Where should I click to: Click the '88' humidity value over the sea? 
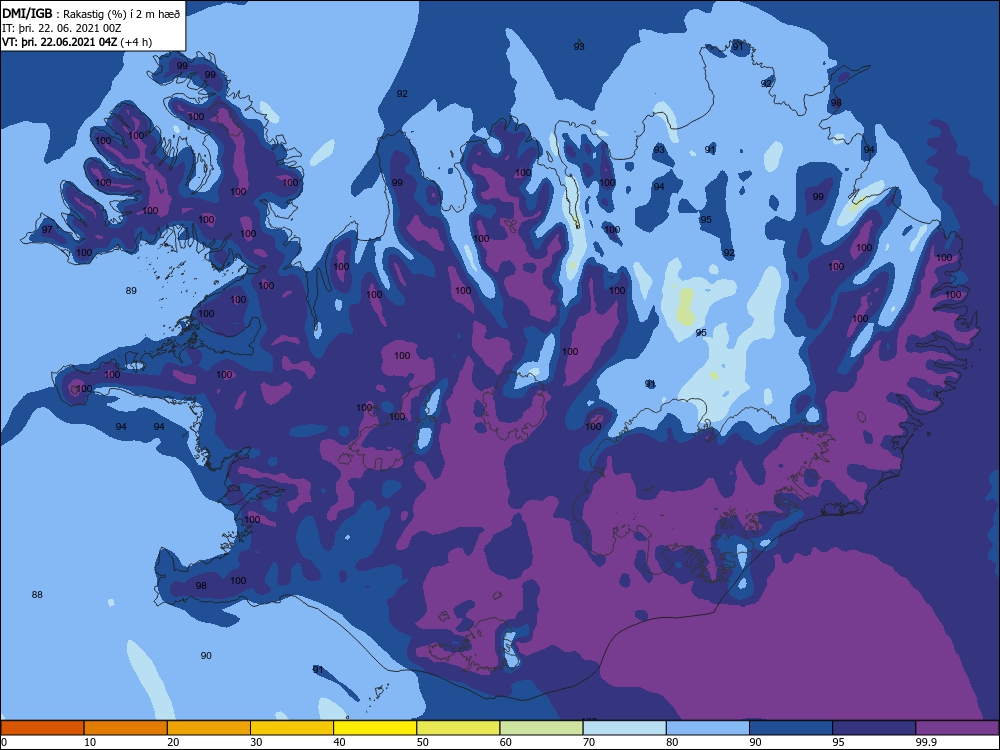coord(37,594)
